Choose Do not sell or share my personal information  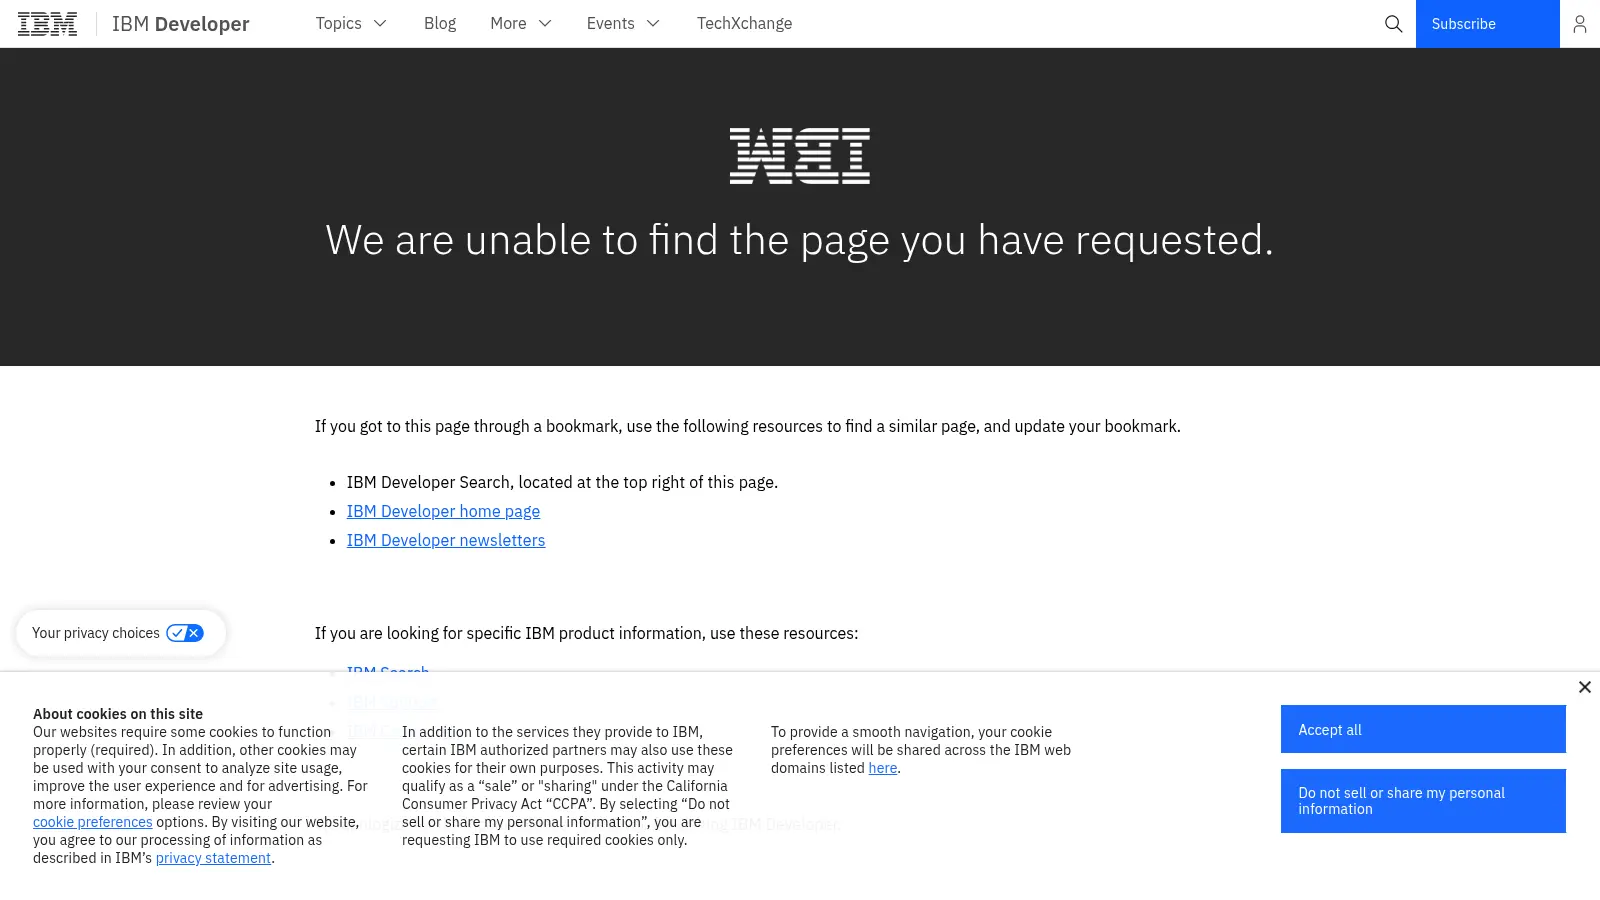[x=1423, y=801]
